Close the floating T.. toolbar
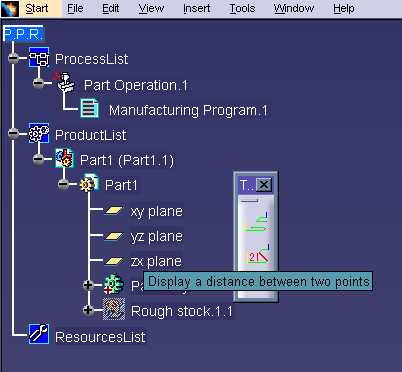The image size is (402, 372). point(264,184)
